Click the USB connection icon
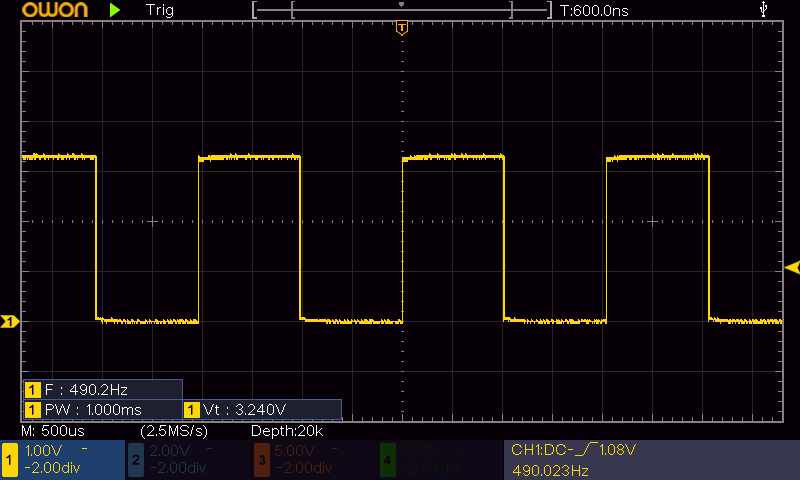 pyautogui.click(x=765, y=9)
